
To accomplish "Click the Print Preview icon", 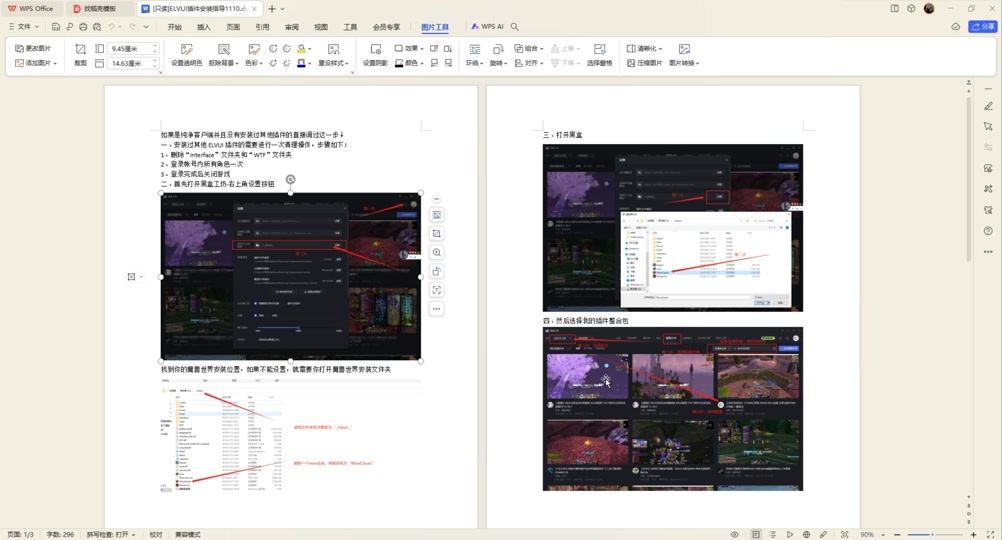I will click(x=97, y=27).
